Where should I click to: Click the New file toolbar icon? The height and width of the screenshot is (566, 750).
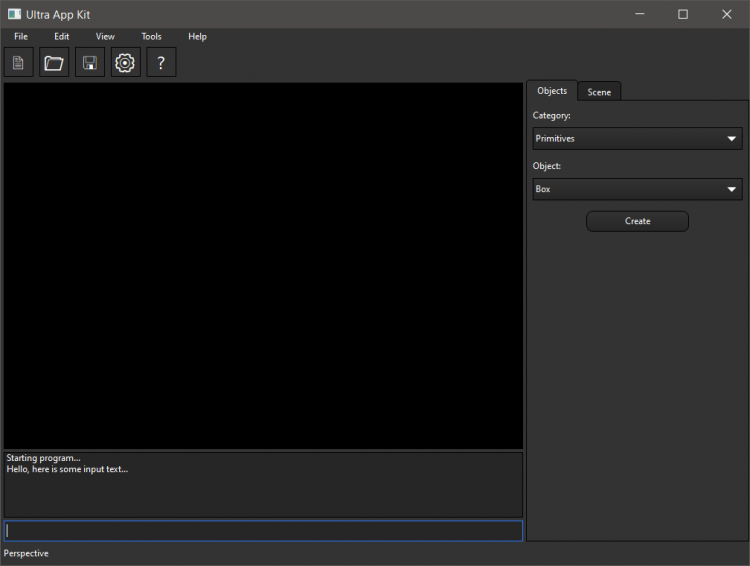[x=19, y=62]
